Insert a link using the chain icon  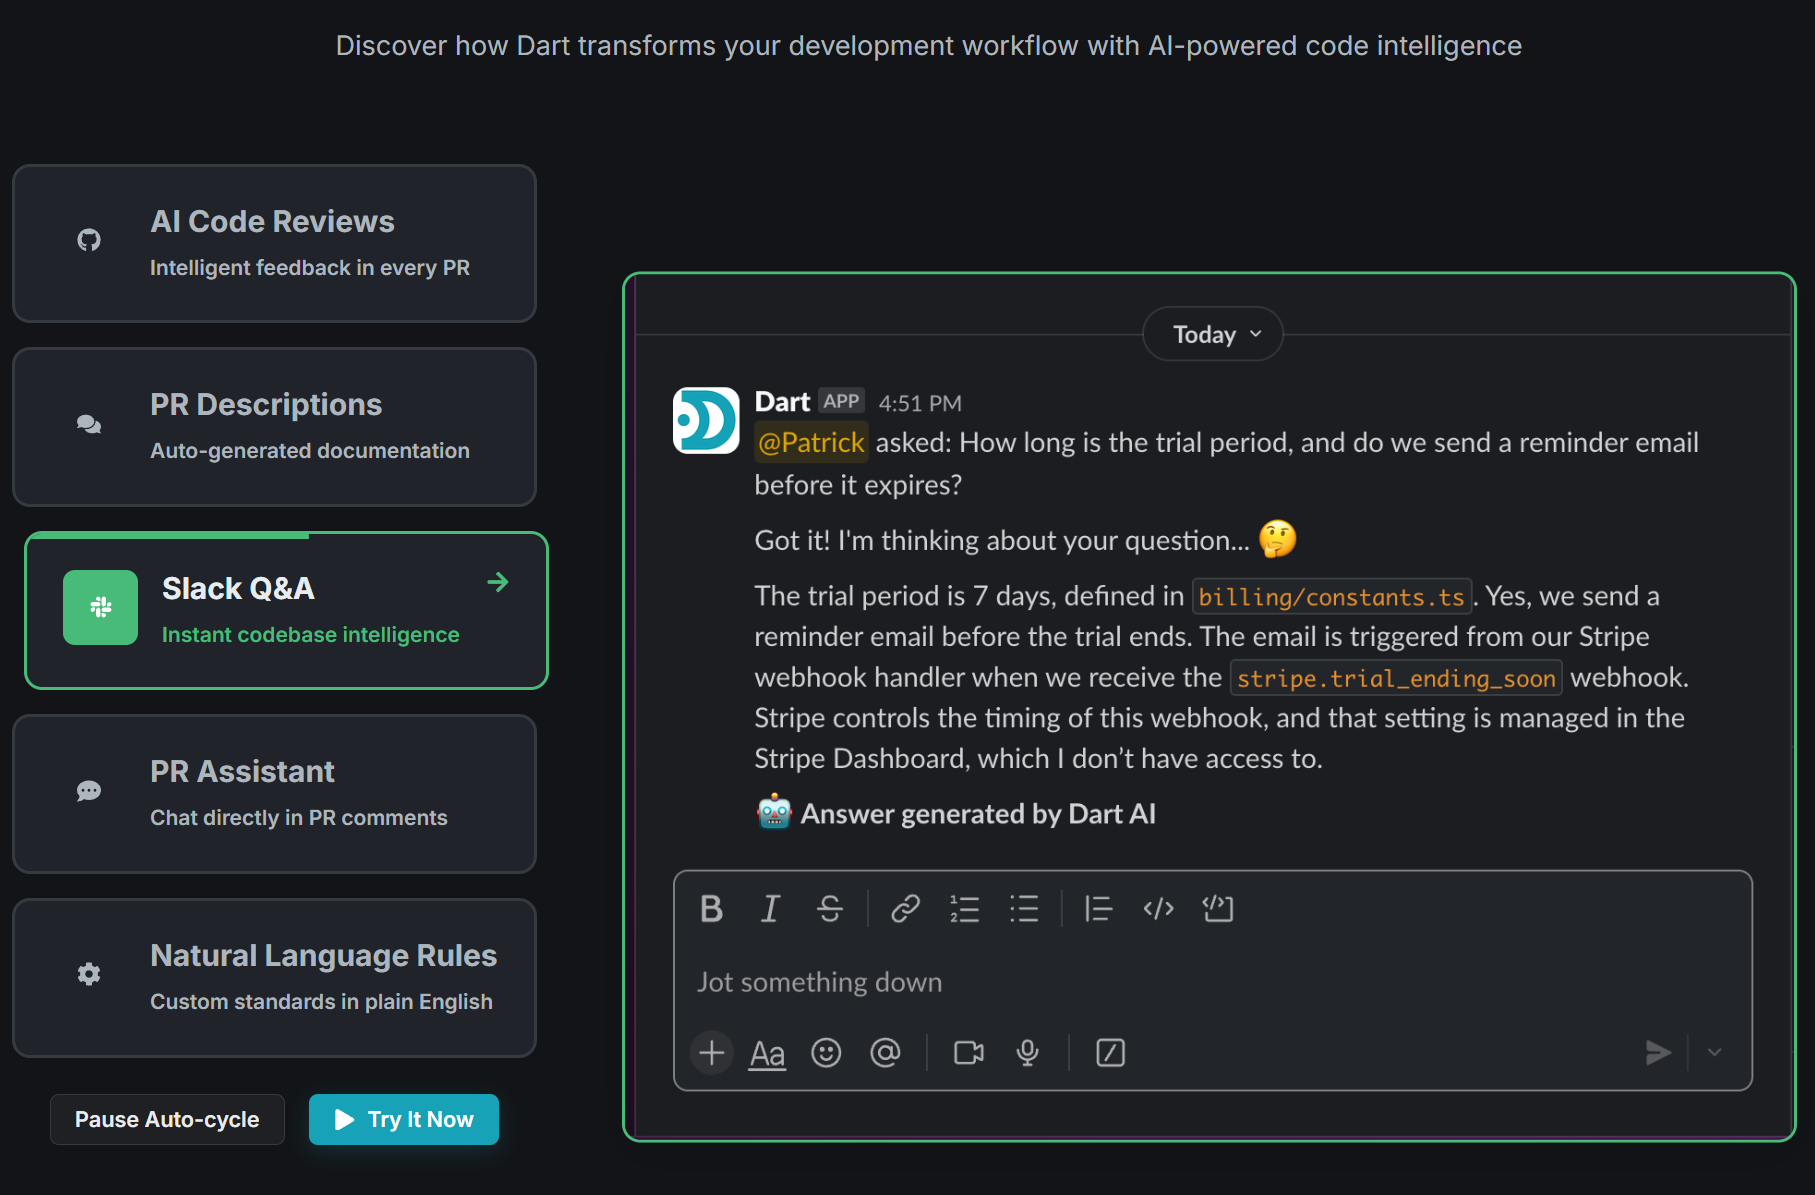tap(905, 908)
